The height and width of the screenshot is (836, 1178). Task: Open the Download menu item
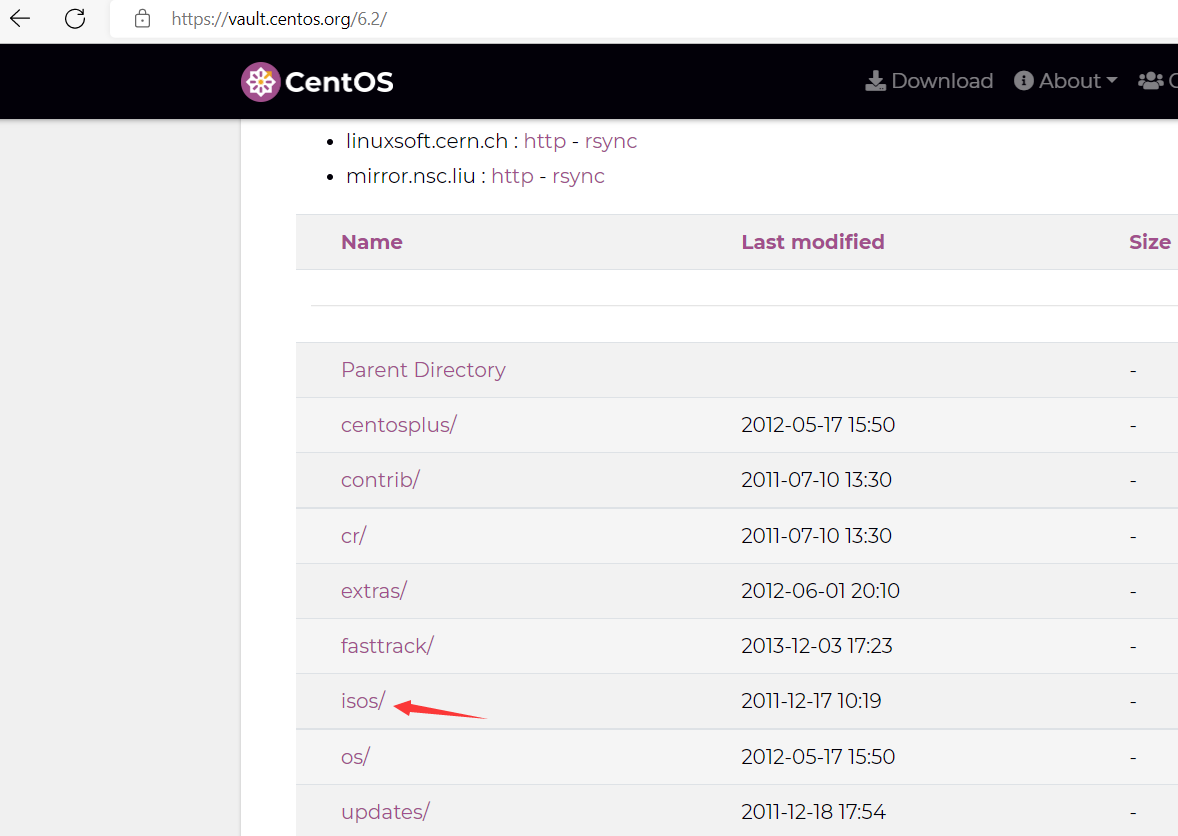click(929, 80)
